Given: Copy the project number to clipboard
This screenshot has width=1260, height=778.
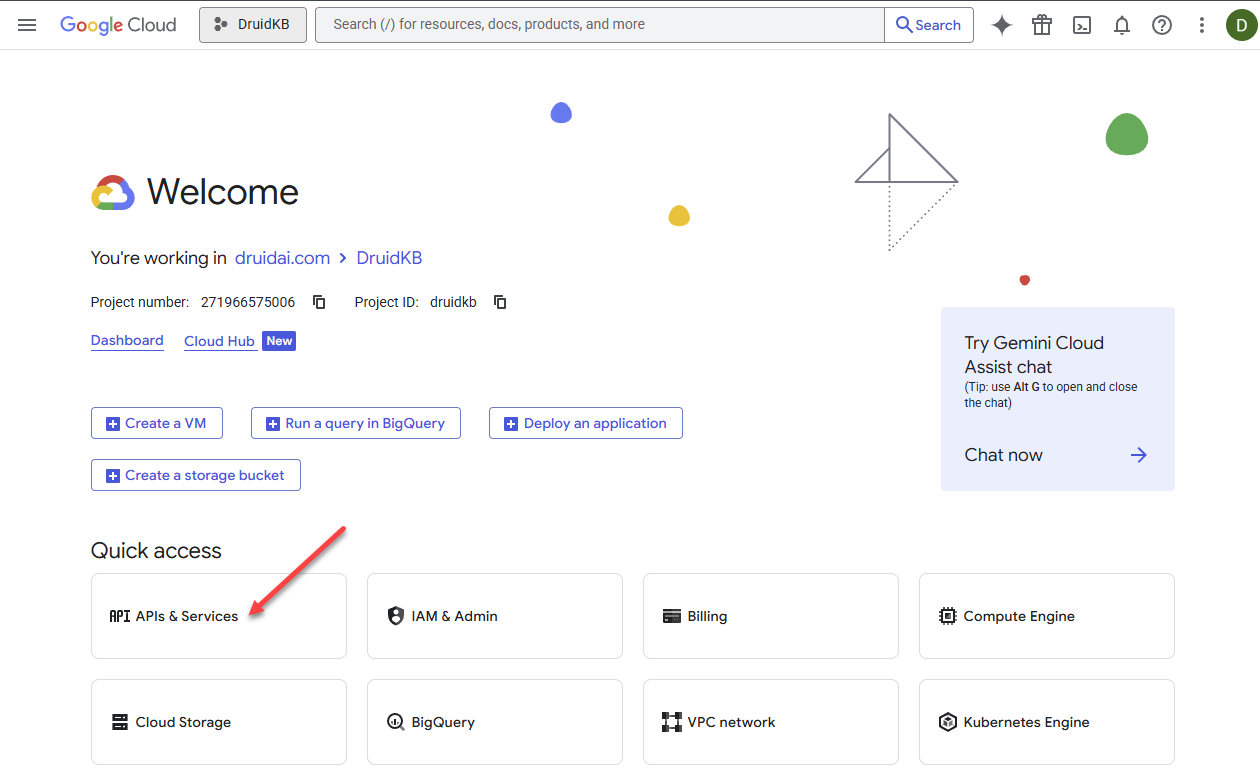Looking at the screenshot, I should click(319, 302).
